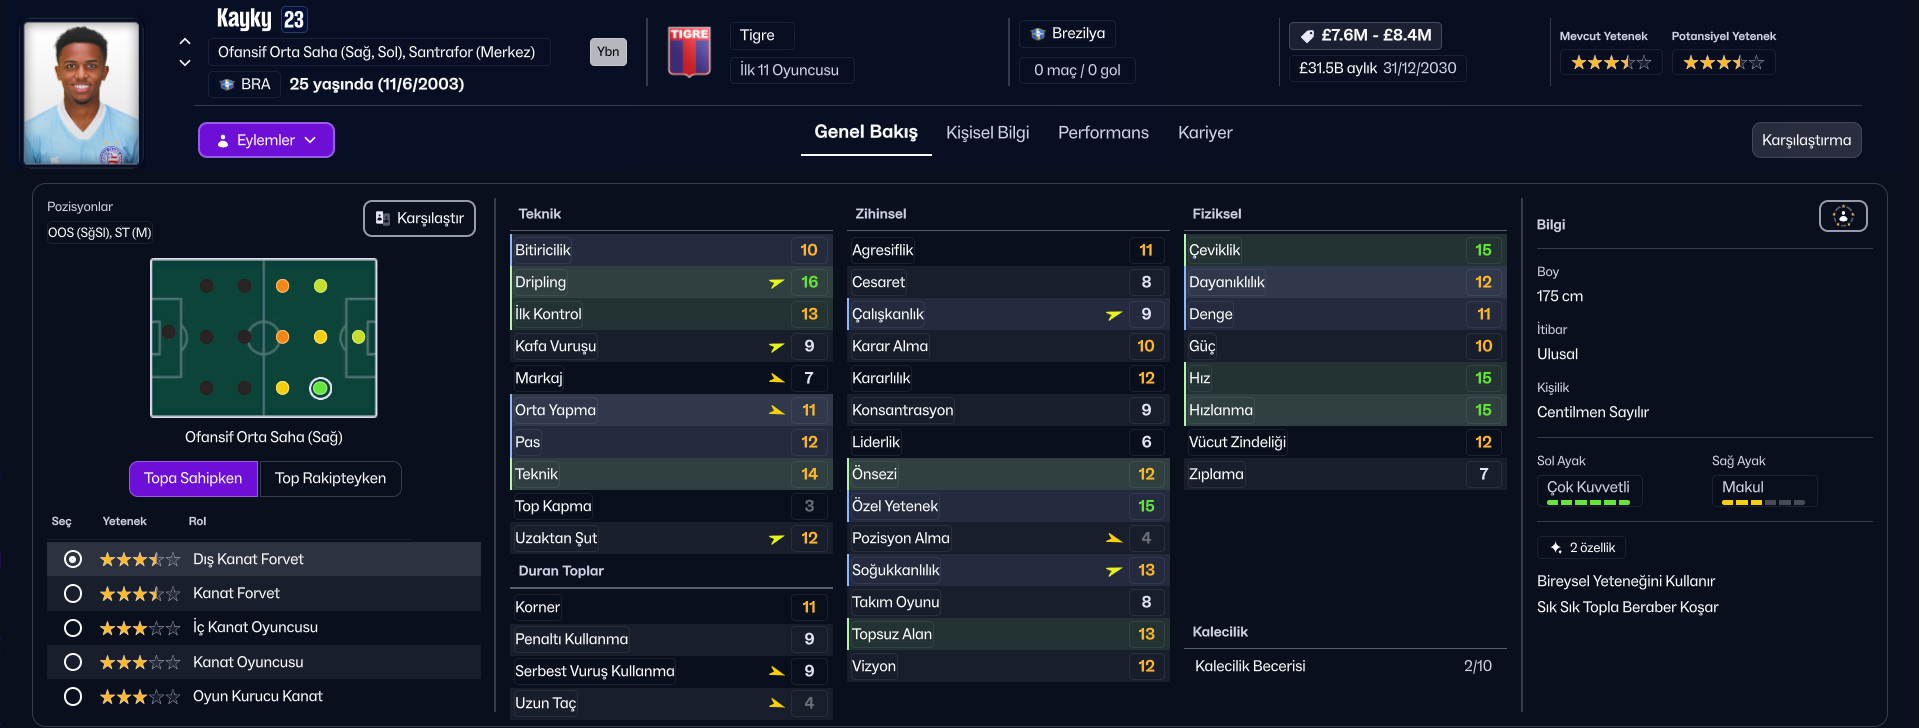Switch to Top Rakipteyken view

(330, 479)
